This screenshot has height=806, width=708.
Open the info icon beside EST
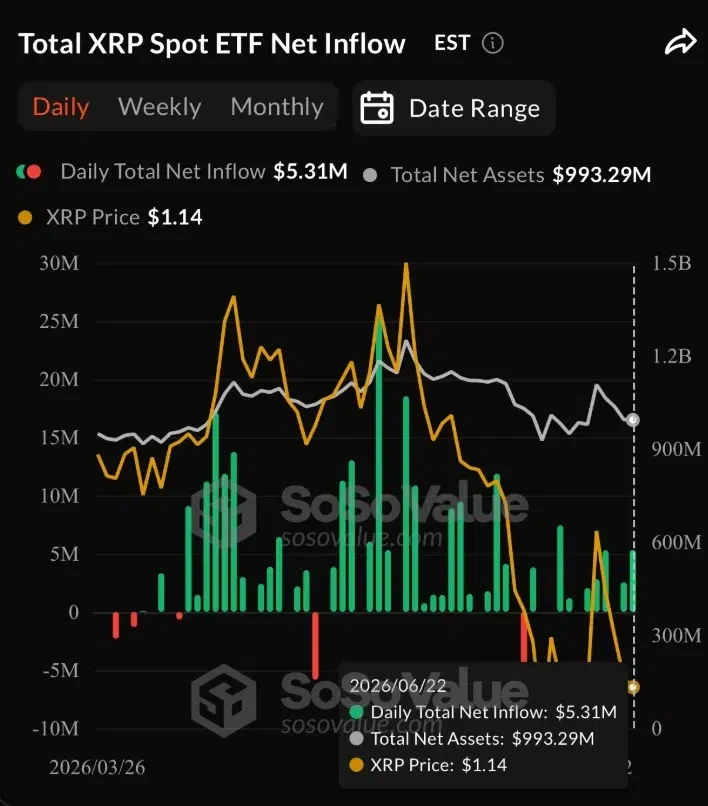[493, 43]
